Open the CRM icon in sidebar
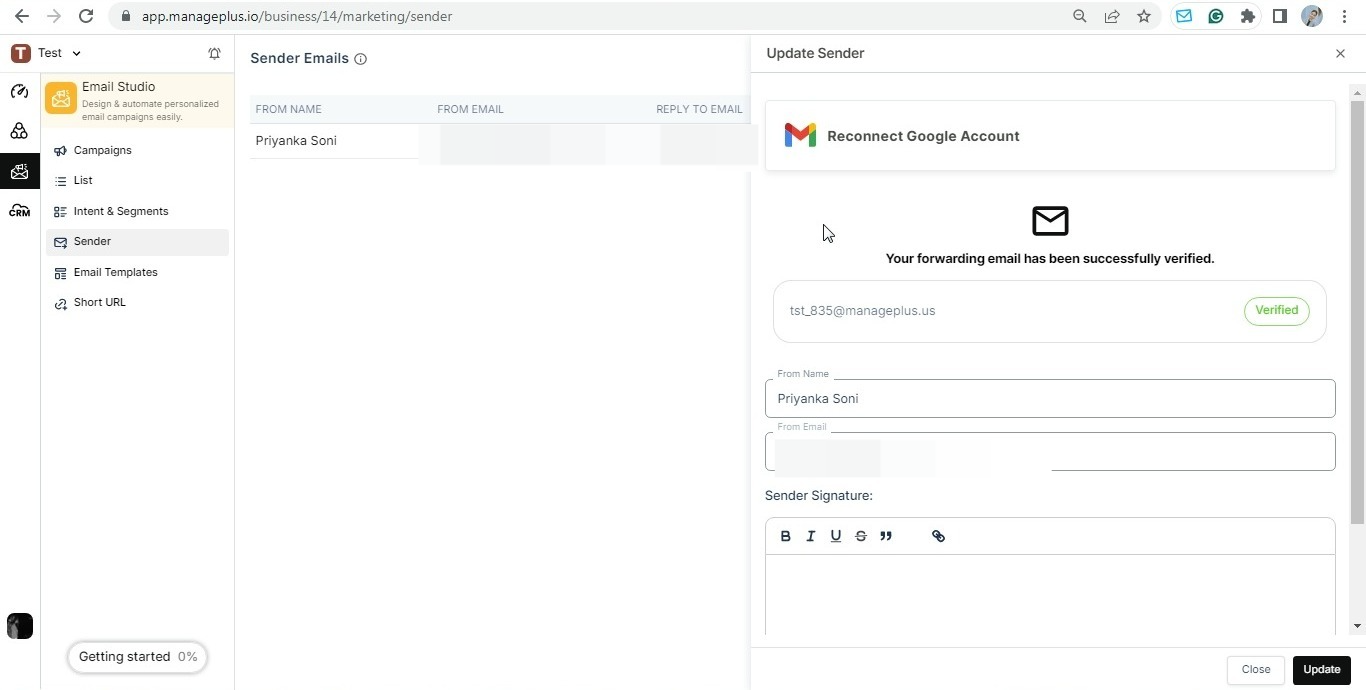Viewport: 1366px width, 690px height. [x=19, y=211]
